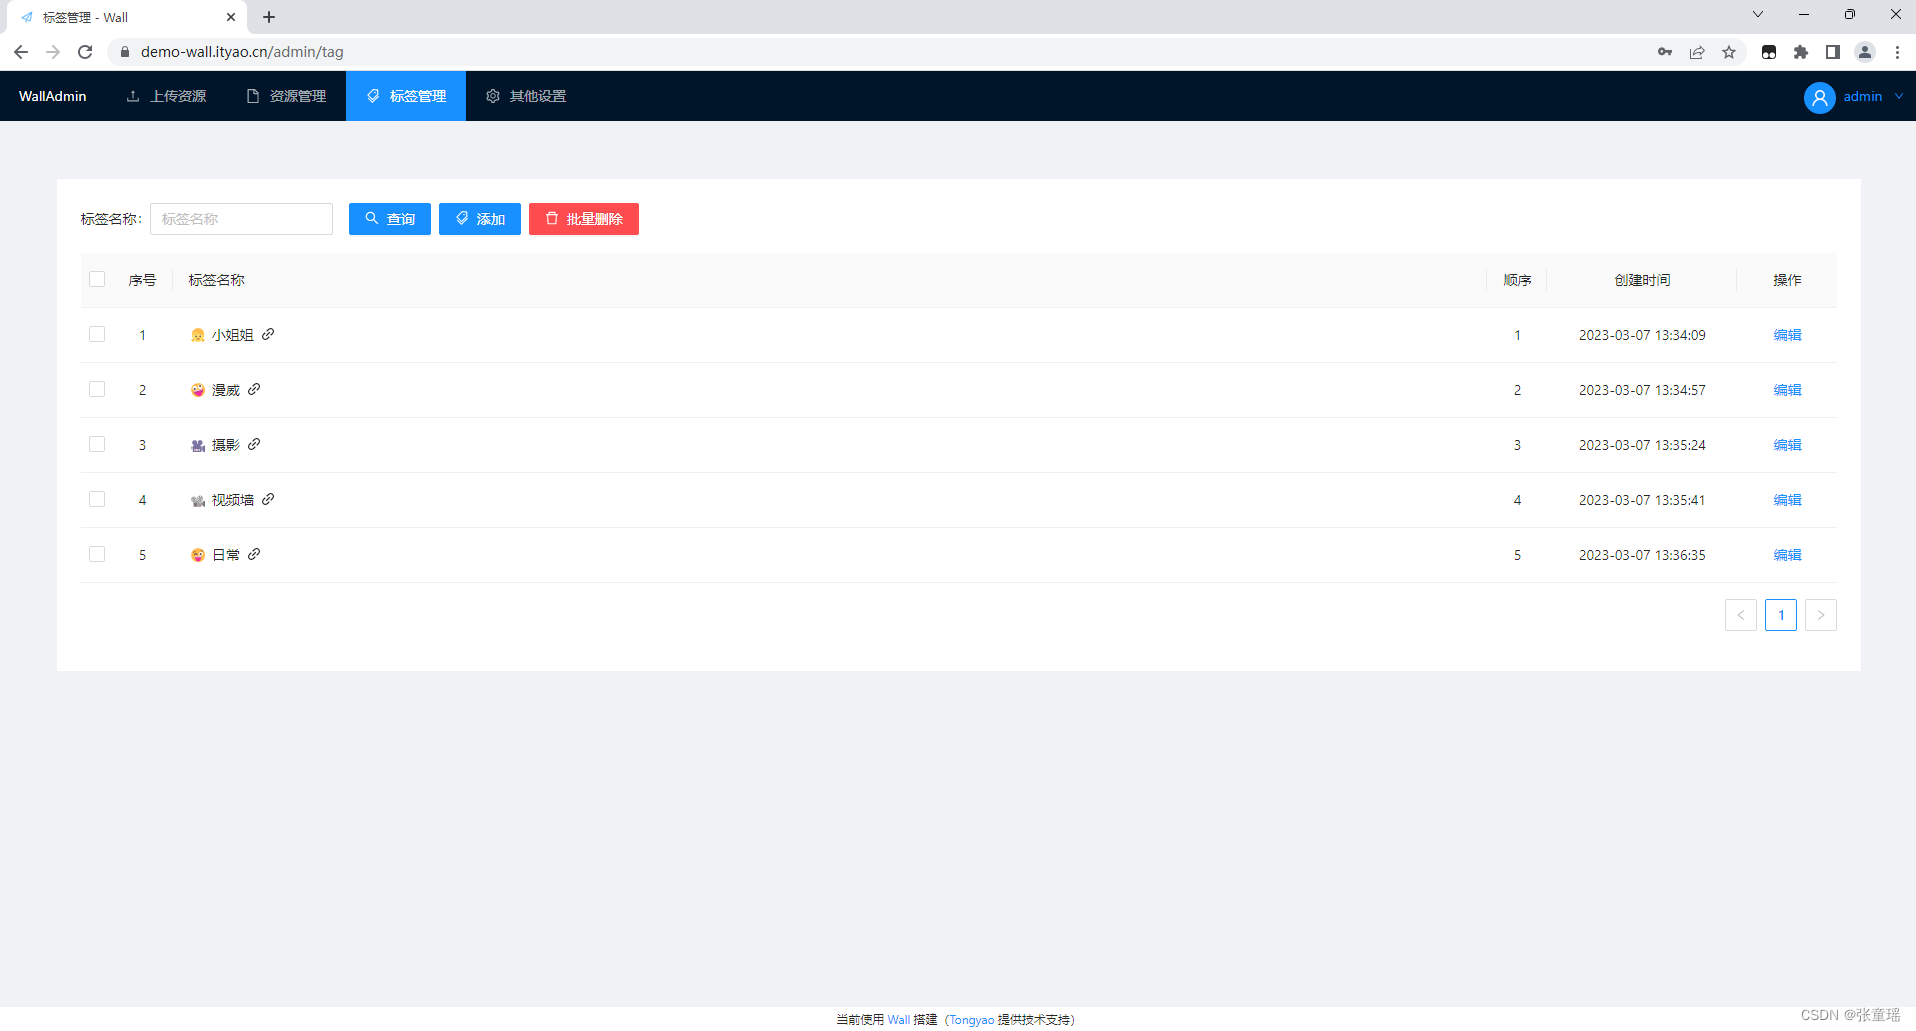The height and width of the screenshot is (1031, 1916).
Task: Tick the checkbox for row 5 日常
Action: point(97,554)
